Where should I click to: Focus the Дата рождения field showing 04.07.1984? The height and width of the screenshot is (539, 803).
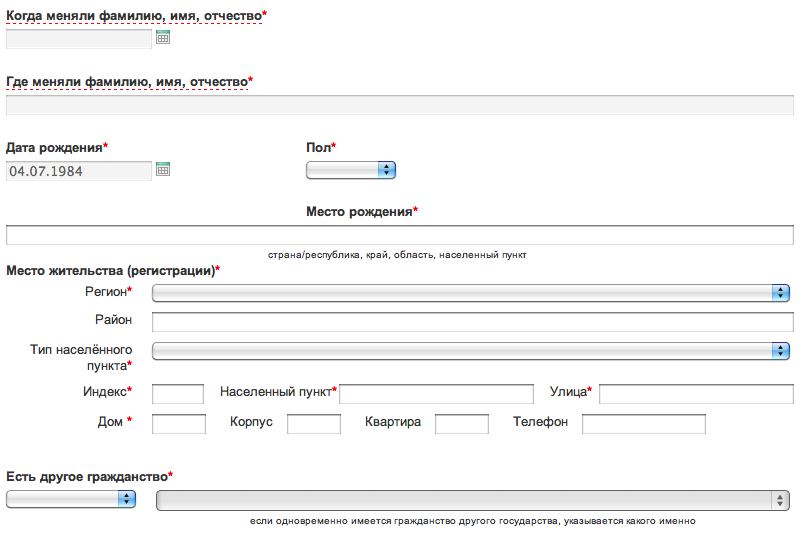pos(79,171)
